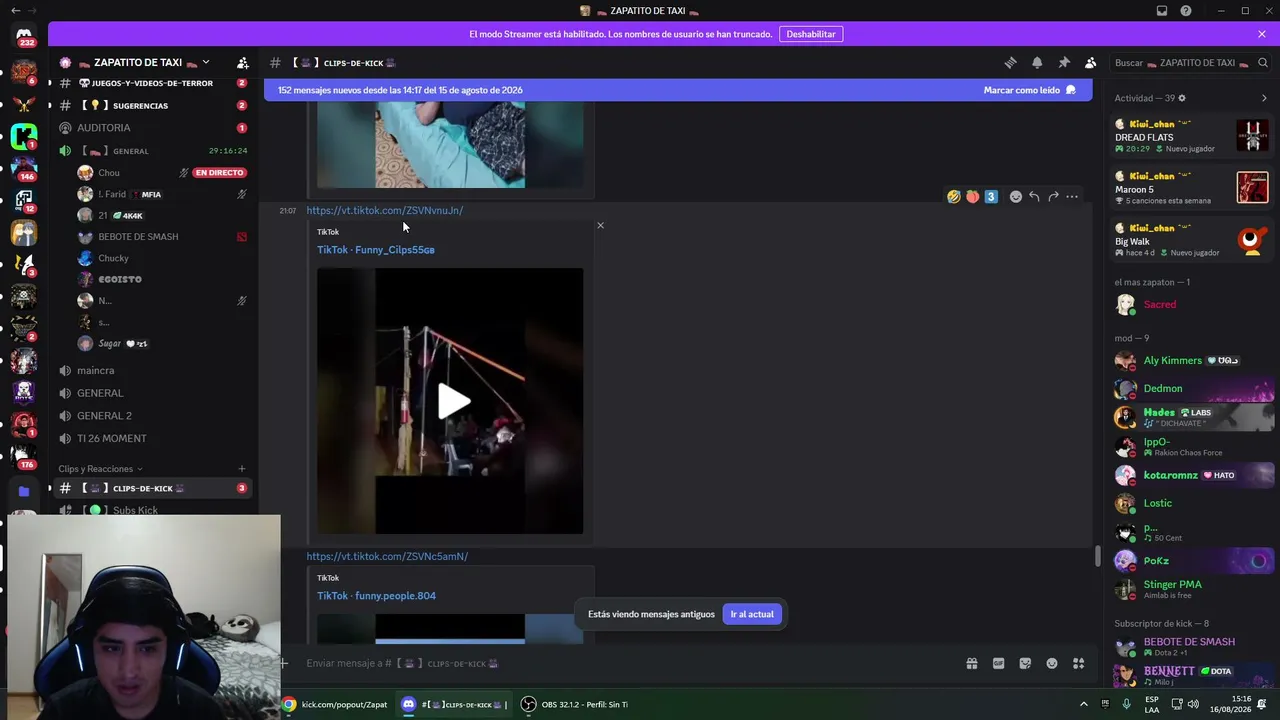
Task: Mark messages as read
Action: tap(1029, 90)
